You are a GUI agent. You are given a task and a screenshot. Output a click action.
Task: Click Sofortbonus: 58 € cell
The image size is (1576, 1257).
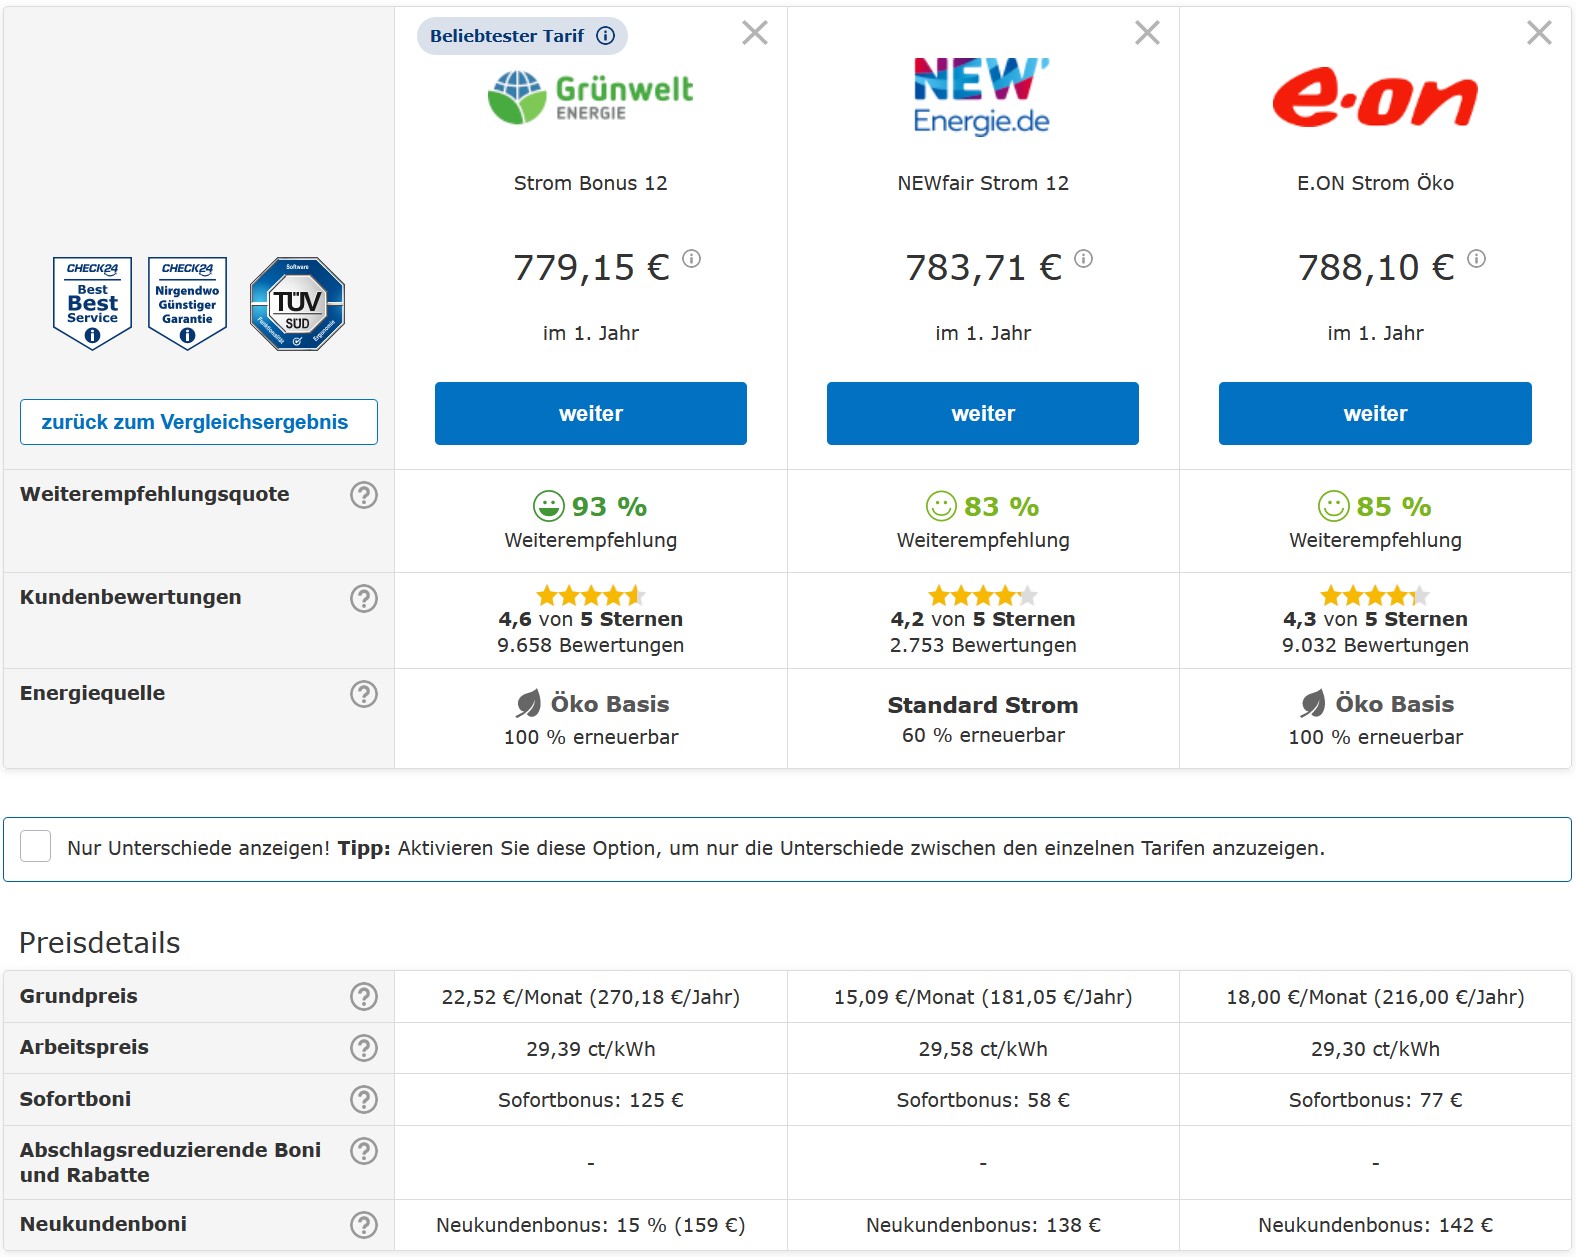[983, 1100]
